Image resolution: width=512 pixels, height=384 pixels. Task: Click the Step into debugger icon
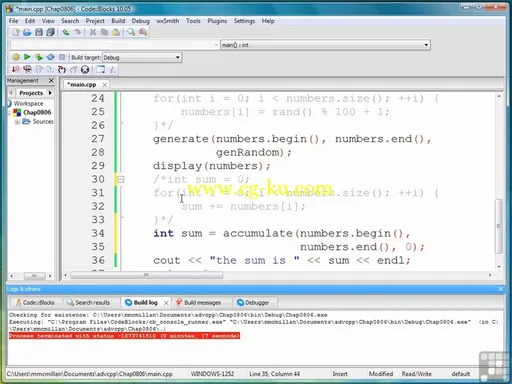coord(62,69)
